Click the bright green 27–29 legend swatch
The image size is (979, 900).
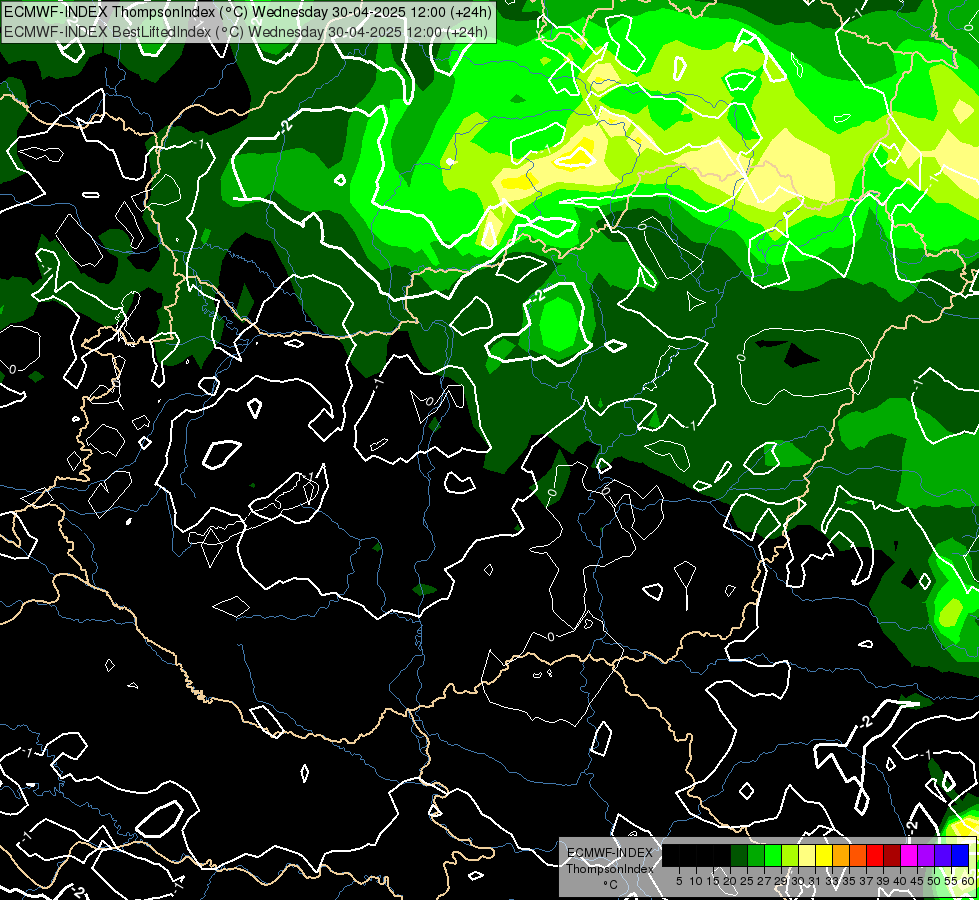(773, 855)
